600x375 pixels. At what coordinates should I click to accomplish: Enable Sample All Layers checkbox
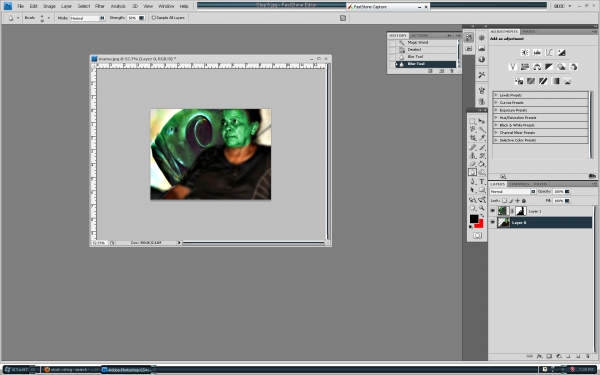click(x=154, y=18)
